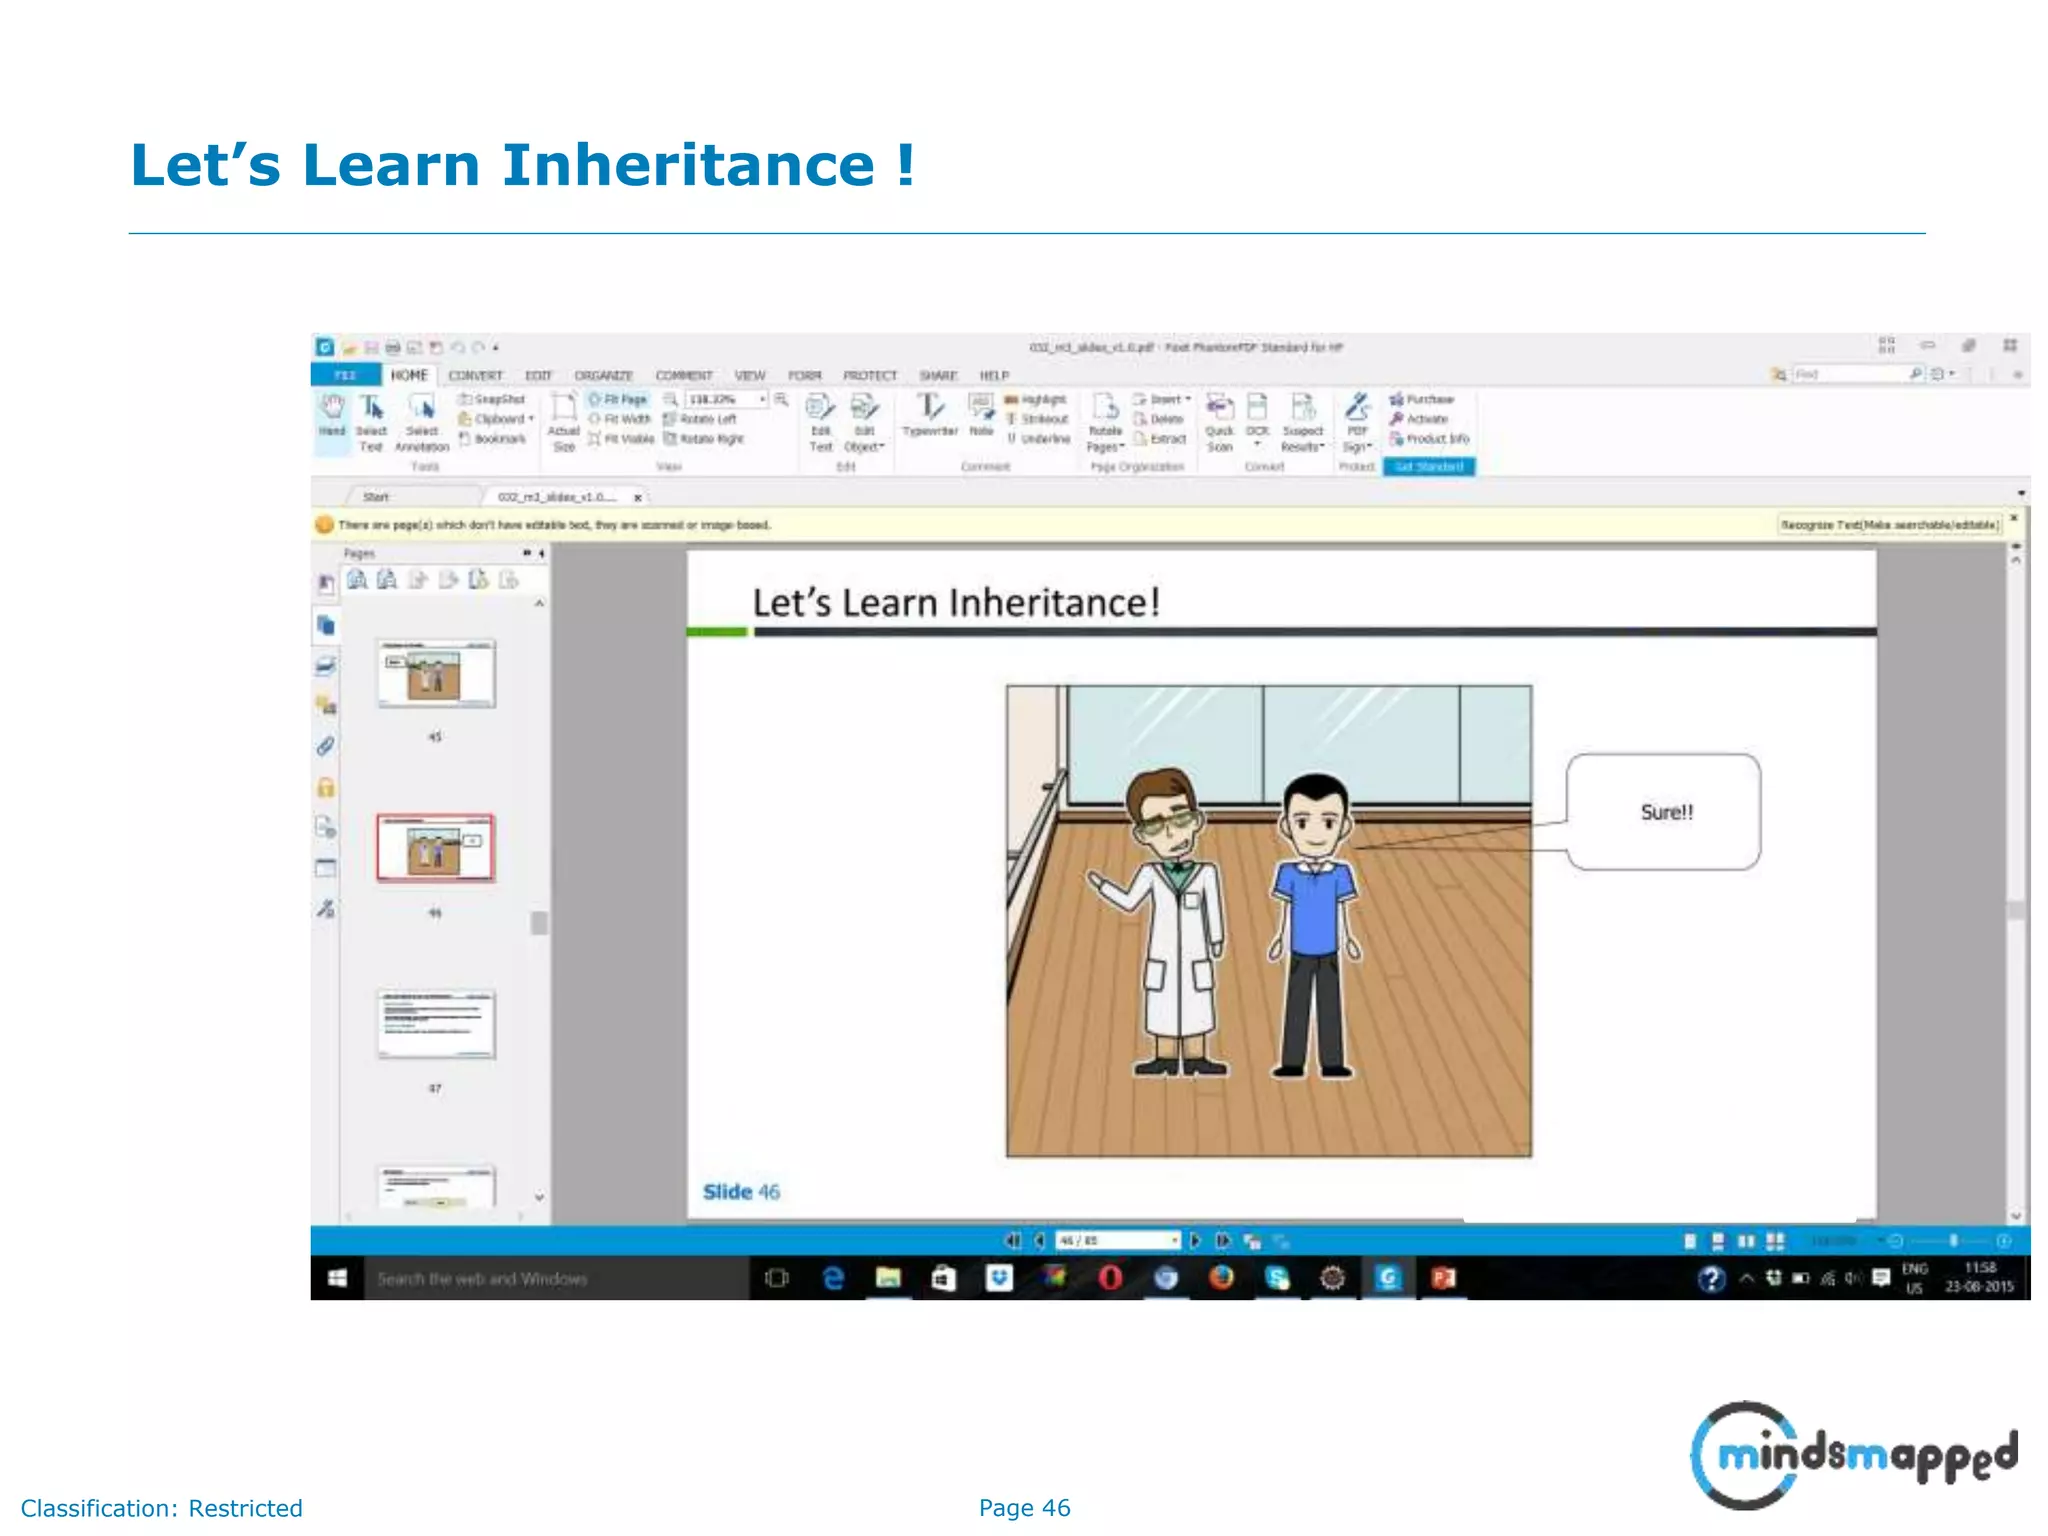Viewport: 2048px width, 1536px height.
Task: Open the security lock panel
Action: 326,787
